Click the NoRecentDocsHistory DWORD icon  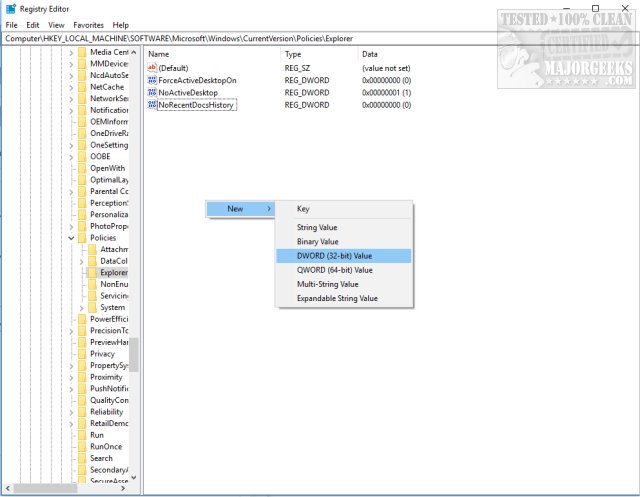point(152,104)
